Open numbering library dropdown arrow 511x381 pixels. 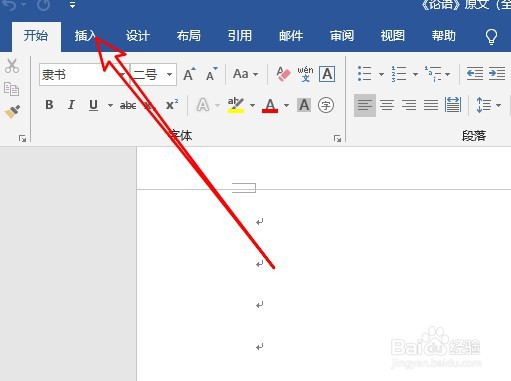415,74
